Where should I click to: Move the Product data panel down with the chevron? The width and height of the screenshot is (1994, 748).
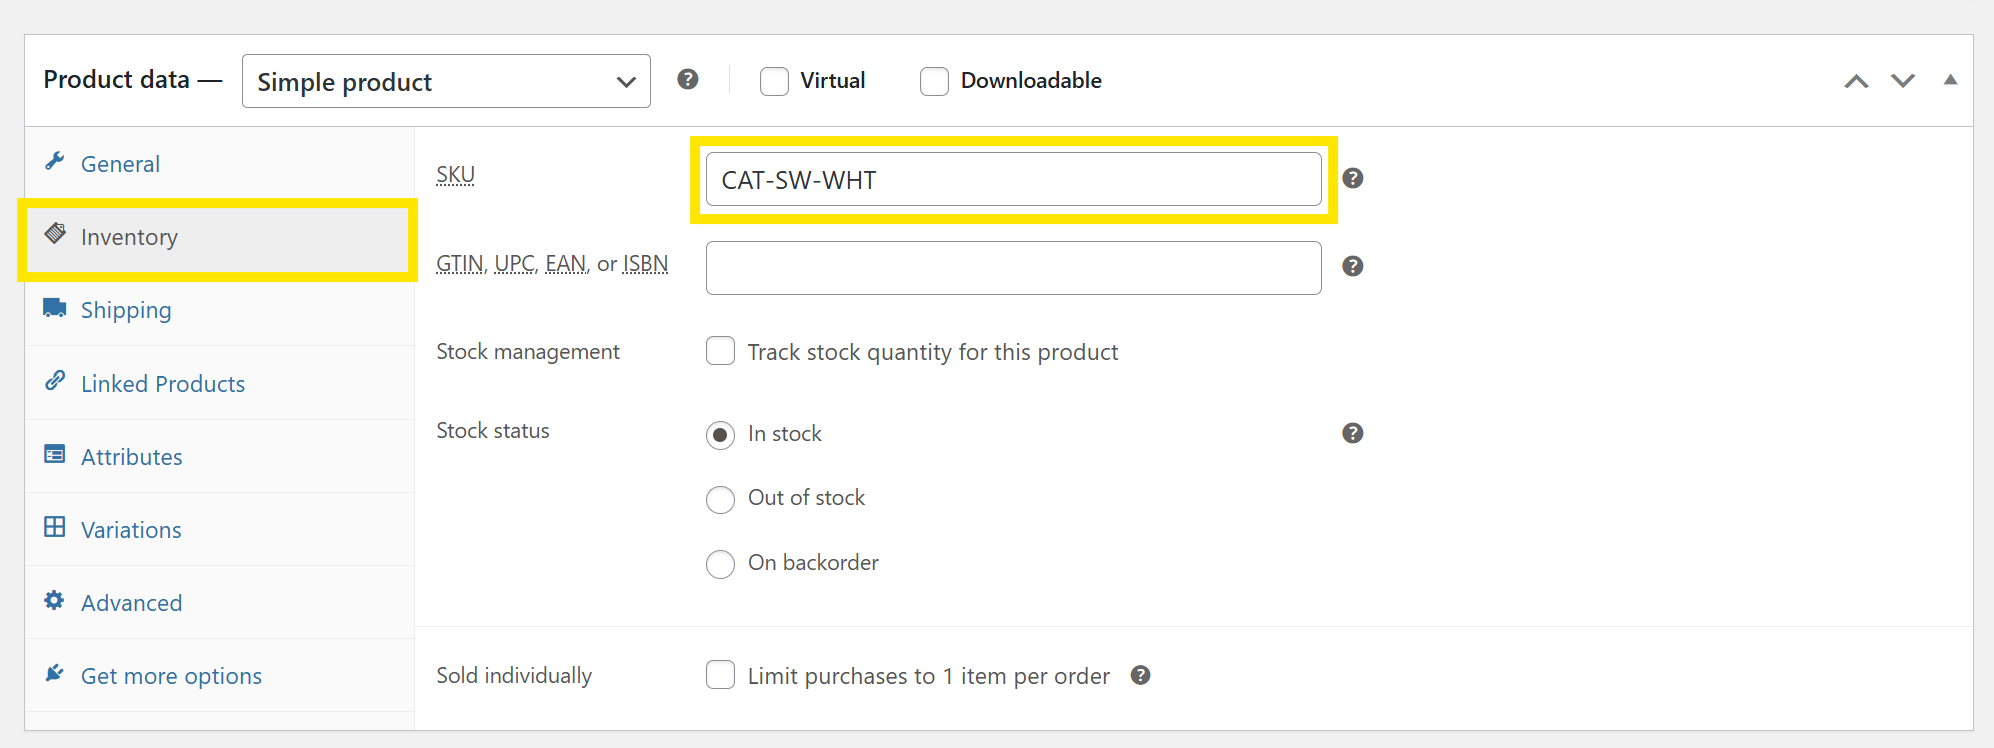tap(1903, 81)
